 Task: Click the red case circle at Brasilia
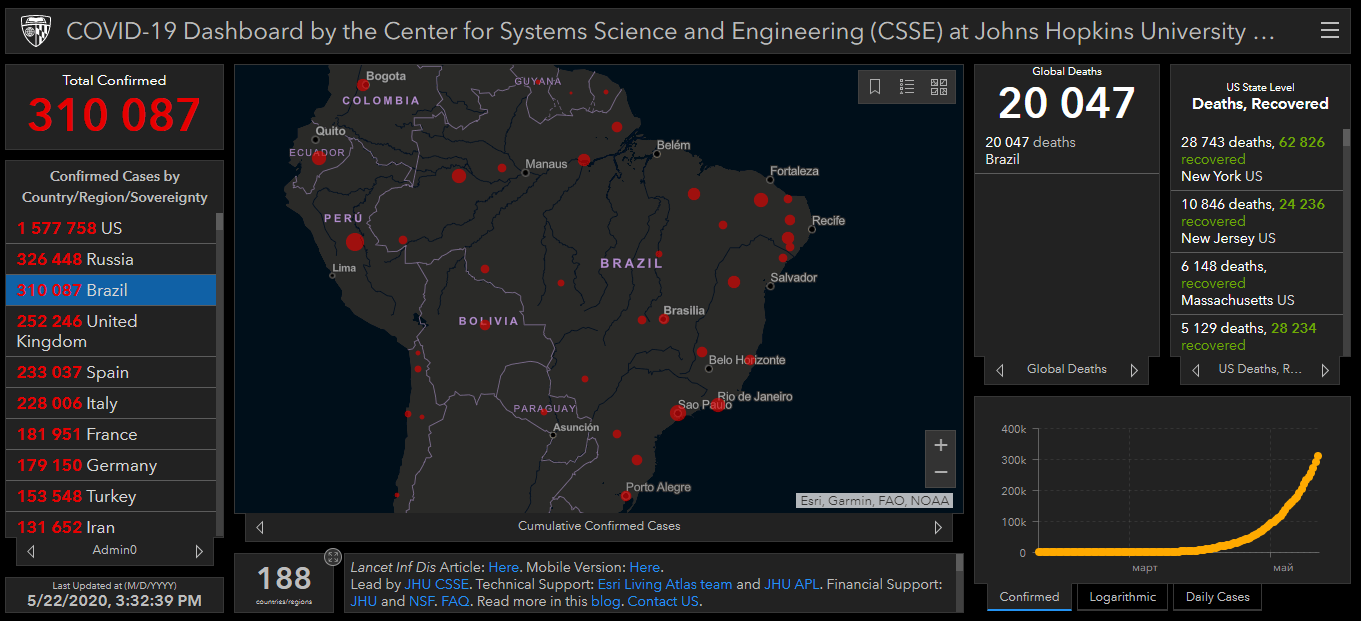tap(663, 319)
